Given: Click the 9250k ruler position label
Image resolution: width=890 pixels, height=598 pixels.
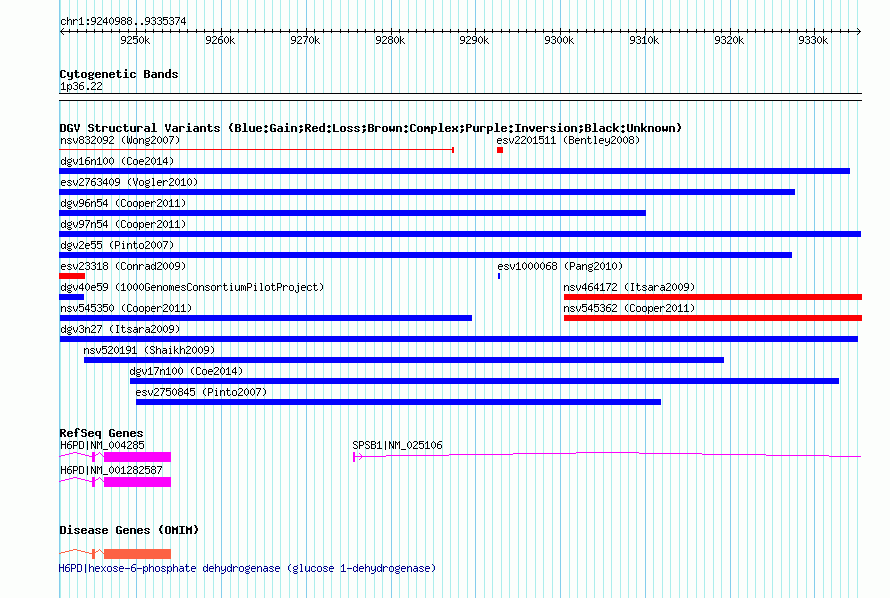Looking at the screenshot, I should coord(135,40).
